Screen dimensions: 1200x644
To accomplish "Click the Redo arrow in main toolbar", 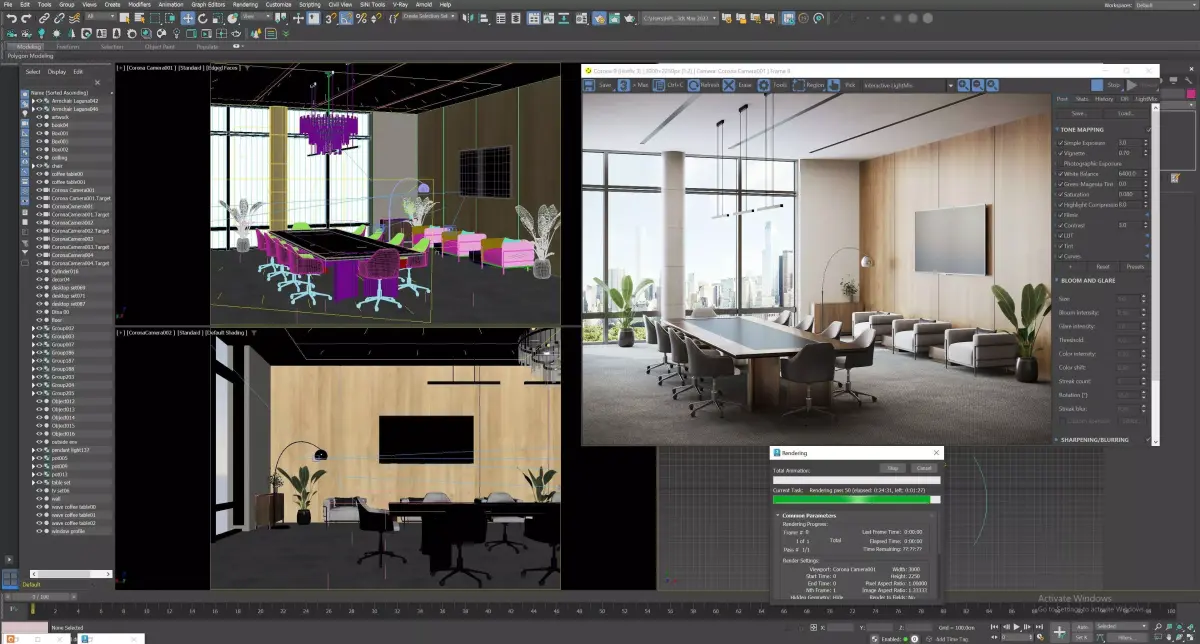I will pyautogui.click(x=26, y=19).
